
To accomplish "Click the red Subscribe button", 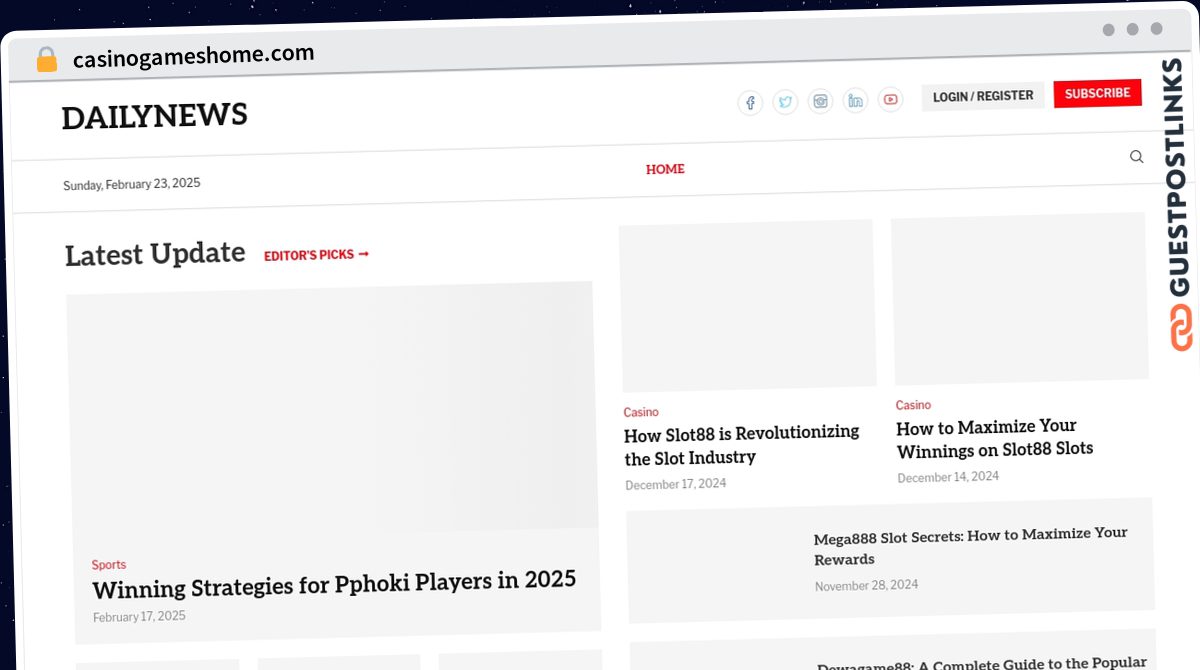I will 1097,93.
